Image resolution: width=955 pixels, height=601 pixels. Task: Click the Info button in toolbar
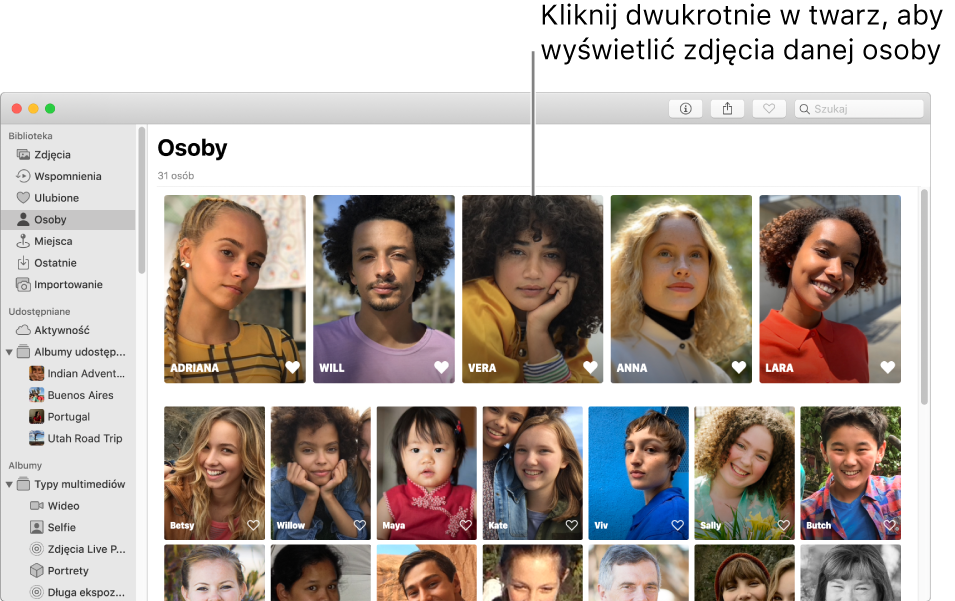[x=685, y=109]
